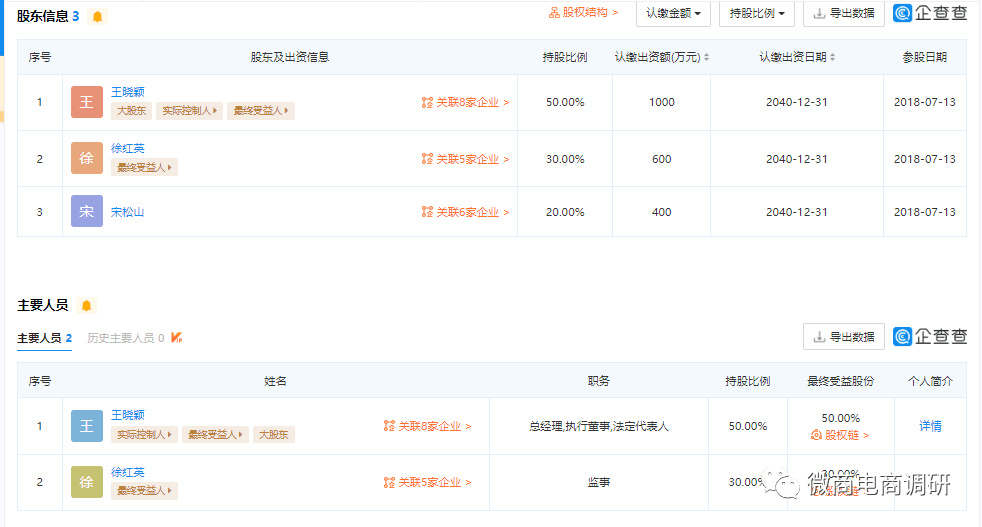Click 大股东 tag in shareholder row 1
Viewport: 982px width, 527px height.
[x=132, y=111]
